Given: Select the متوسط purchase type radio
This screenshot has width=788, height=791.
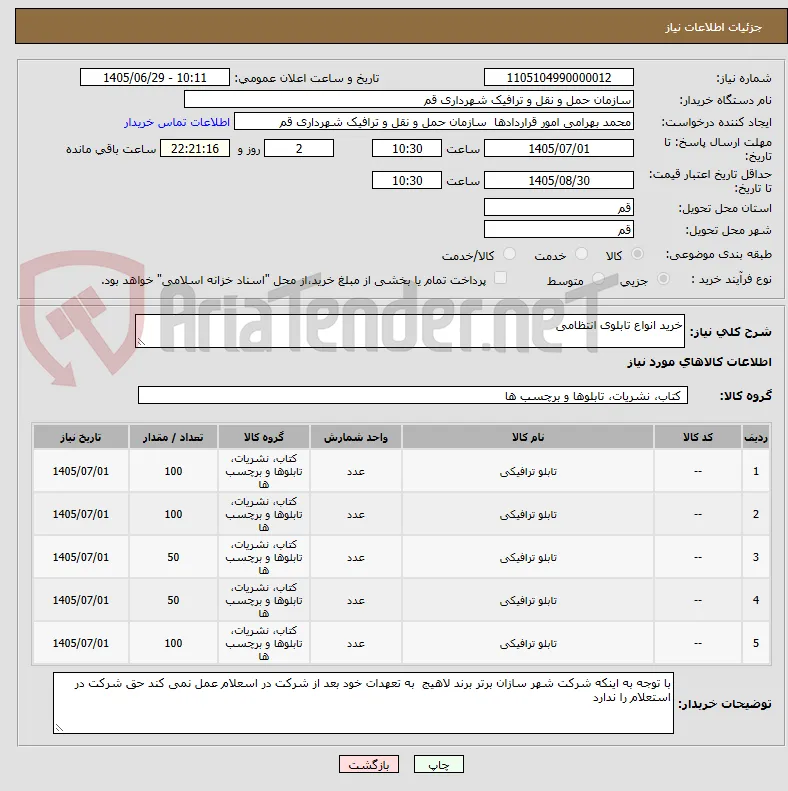Looking at the screenshot, I should 598,278.
